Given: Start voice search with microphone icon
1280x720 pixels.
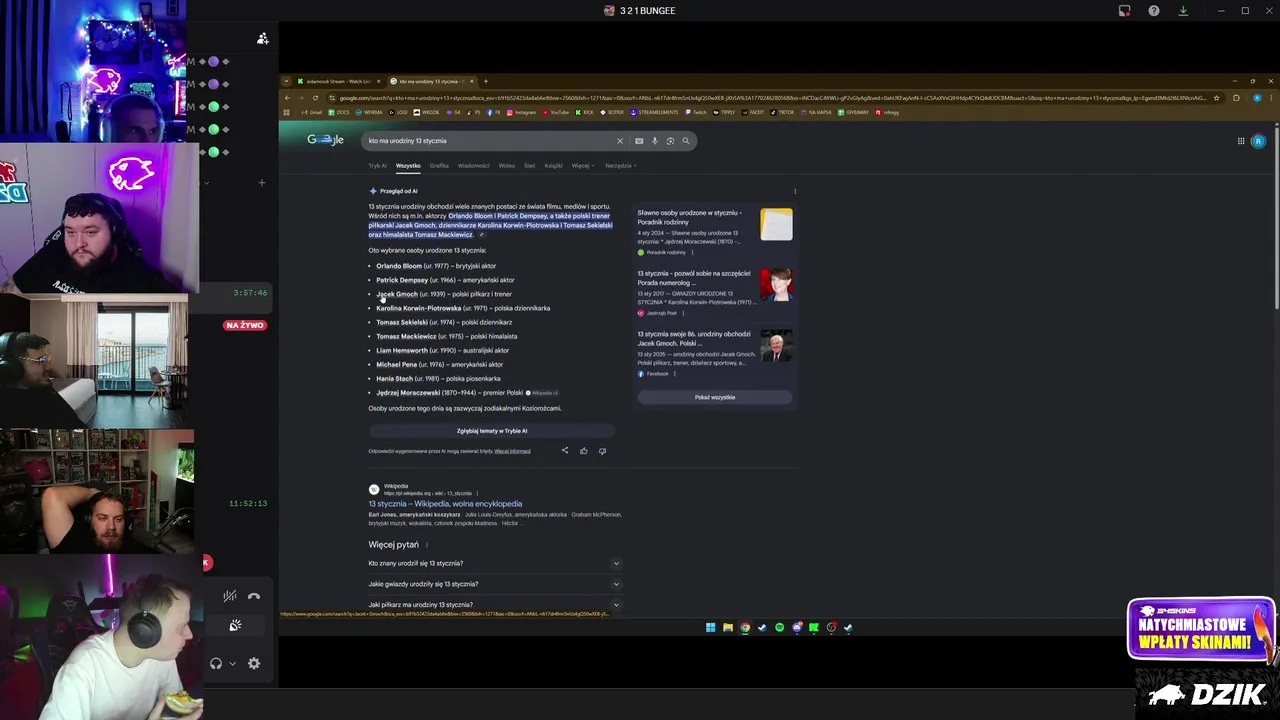Looking at the screenshot, I should (655, 141).
